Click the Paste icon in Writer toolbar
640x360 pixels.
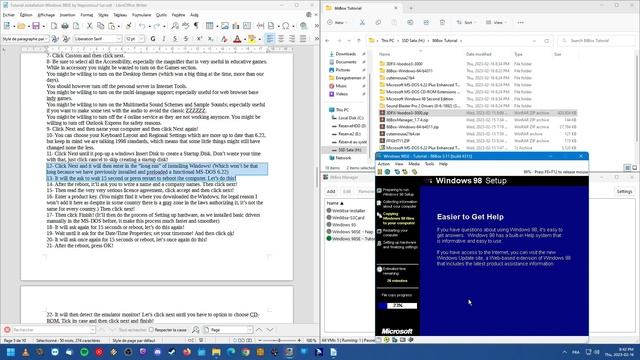[x=111, y=26]
